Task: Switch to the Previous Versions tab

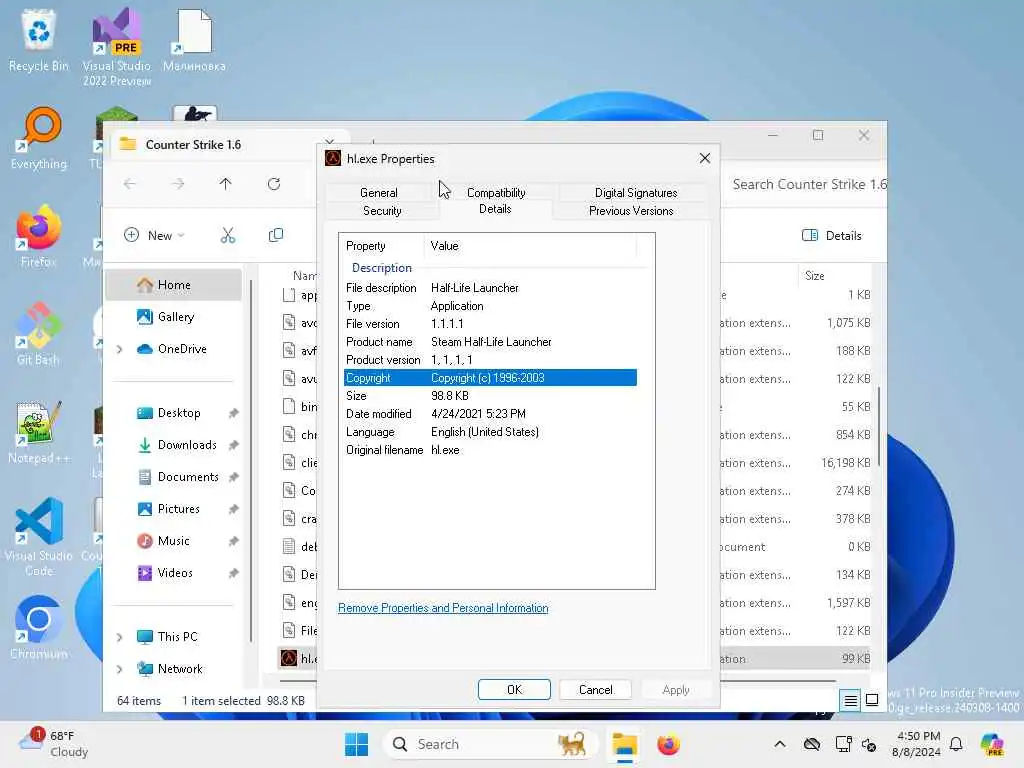Action: pos(631,211)
